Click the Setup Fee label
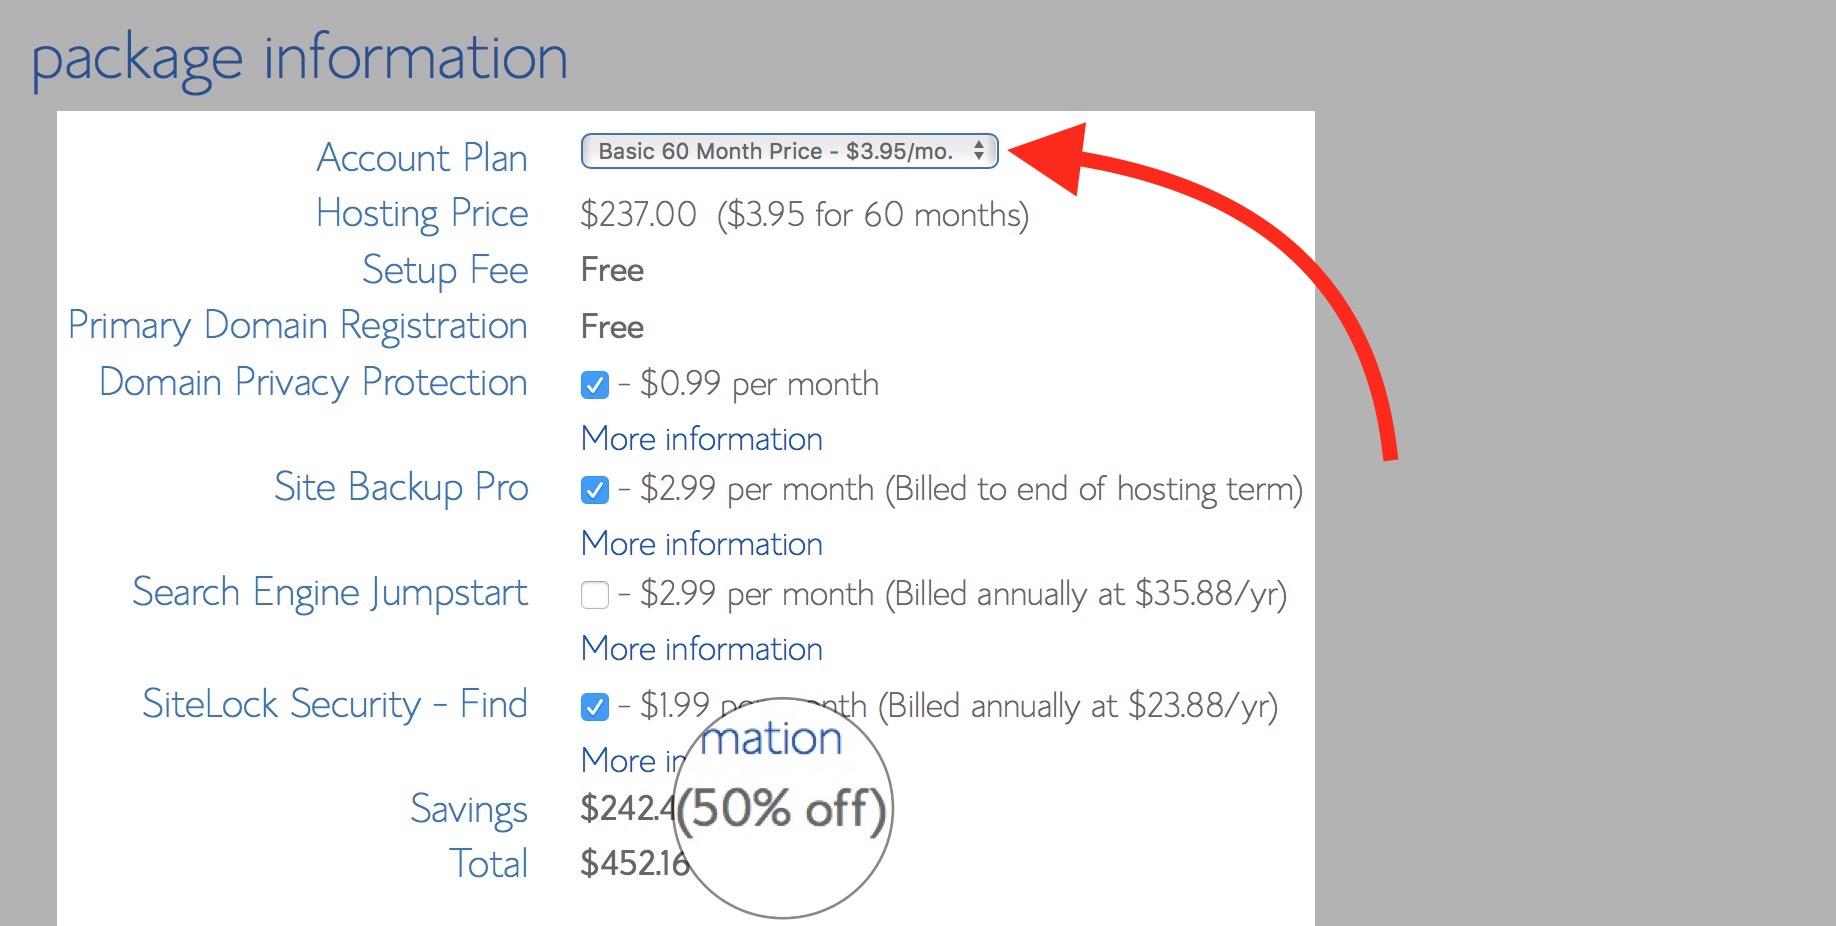1836x926 pixels. click(x=445, y=269)
